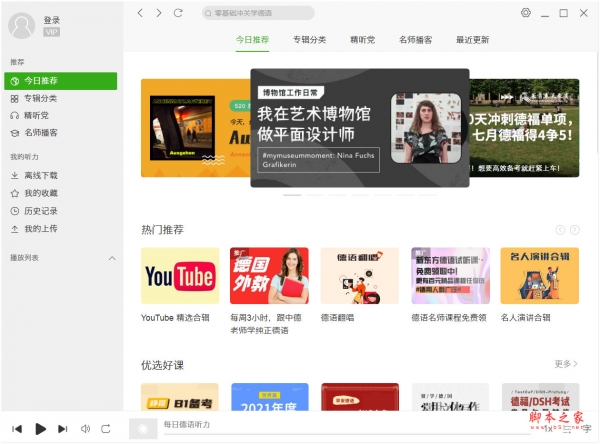This screenshot has height=444, width=600.
Task: Open the 2021年度 course card
Action: click(x=270, y=397)
